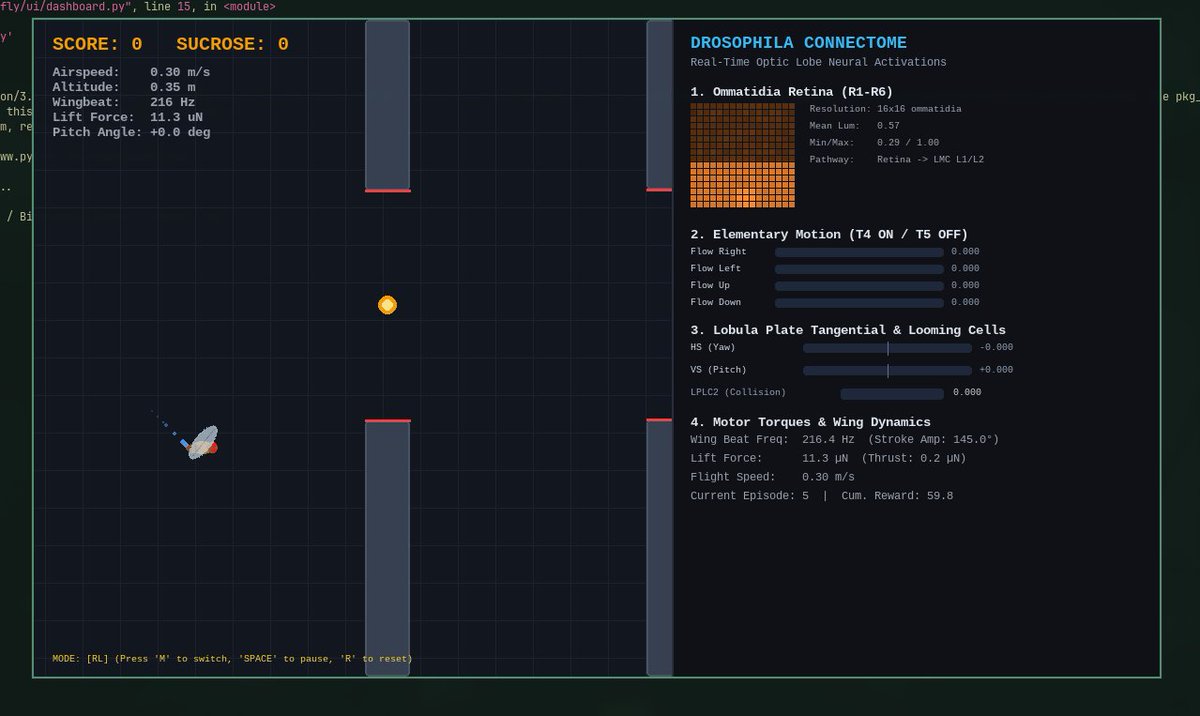The width and height of the screenshot is (1200, 716).
Task: Click the Motor Torques & Wing Dynamics heading
Action: click(x=810, y=422)
